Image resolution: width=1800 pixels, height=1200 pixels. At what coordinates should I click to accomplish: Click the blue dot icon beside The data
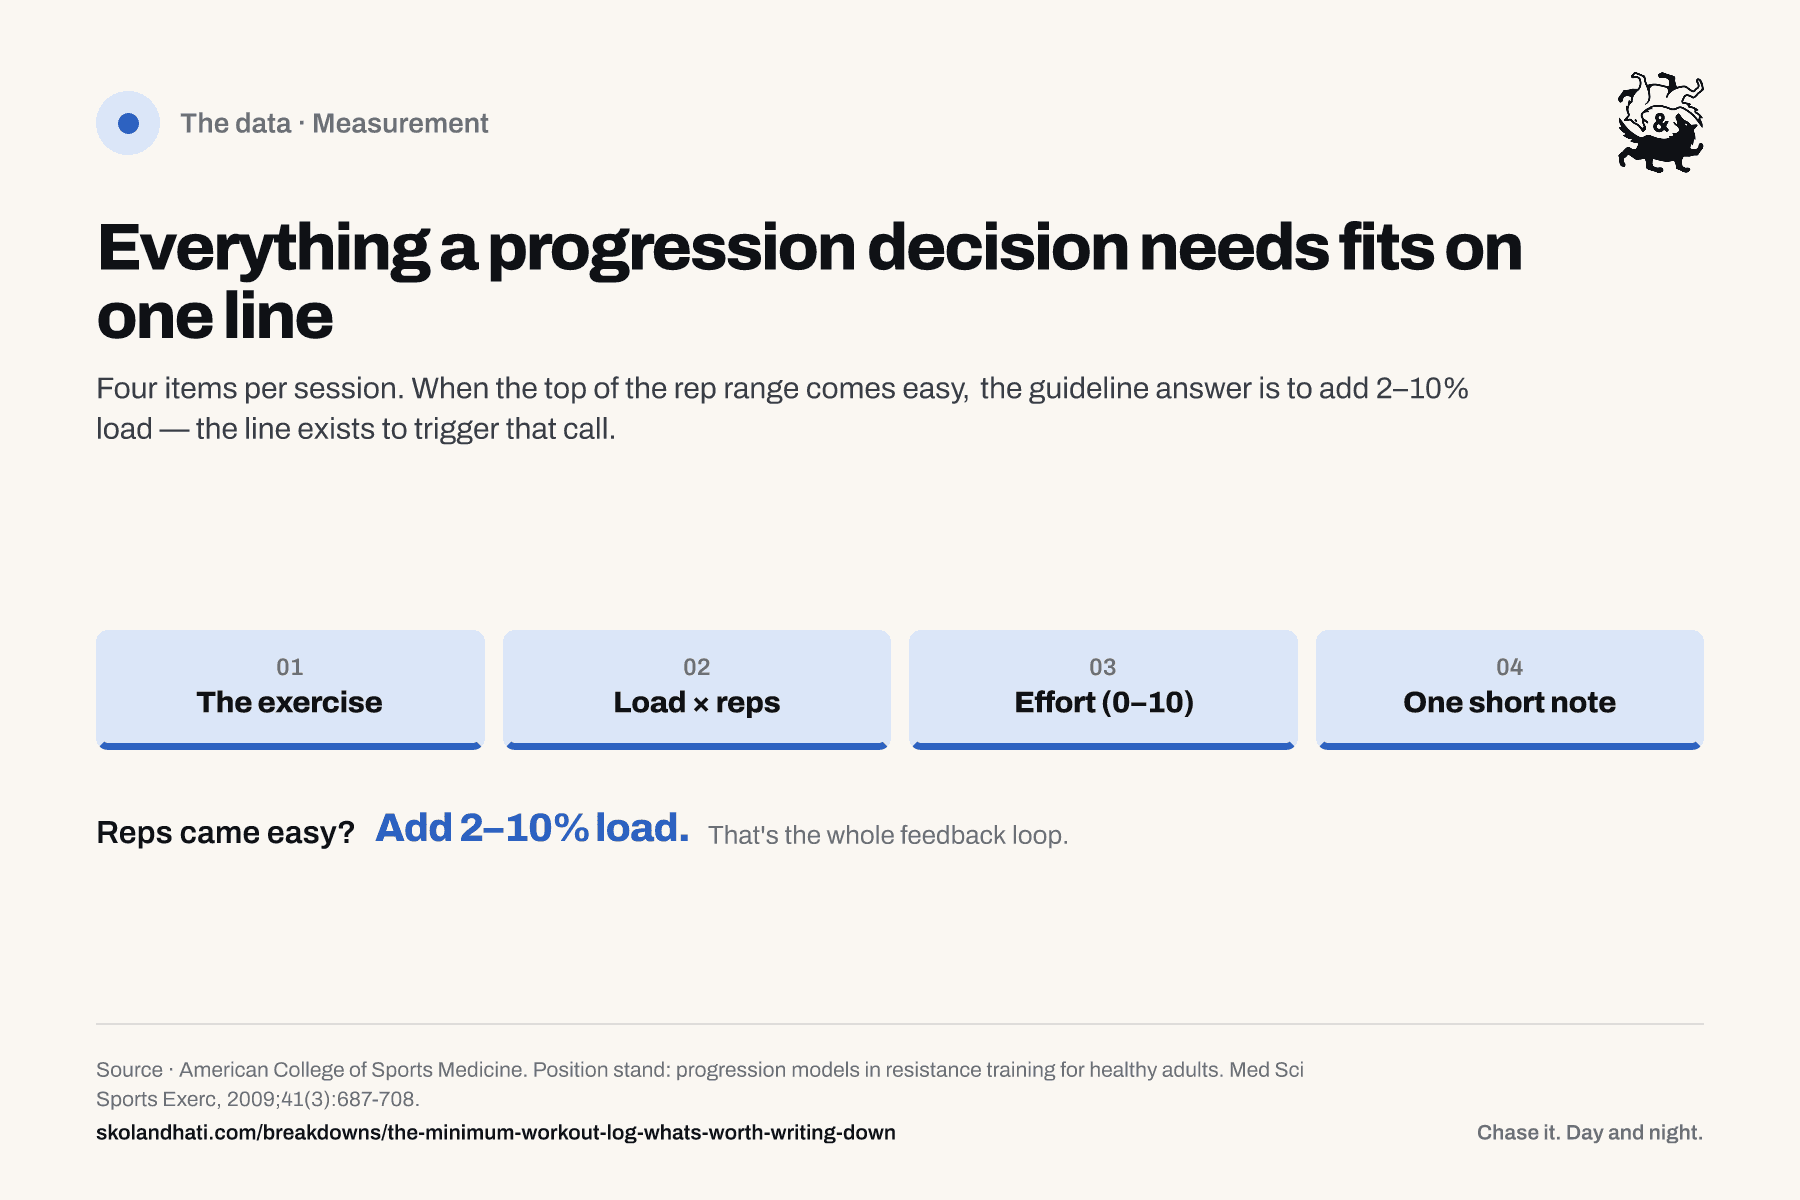(x=128, y=123)
